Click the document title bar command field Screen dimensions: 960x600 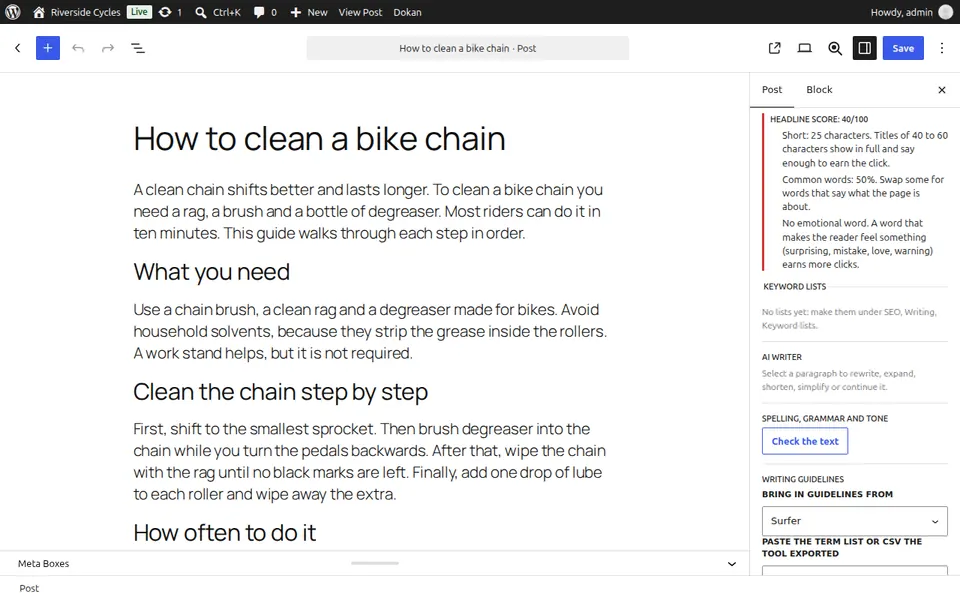point(468,48)
